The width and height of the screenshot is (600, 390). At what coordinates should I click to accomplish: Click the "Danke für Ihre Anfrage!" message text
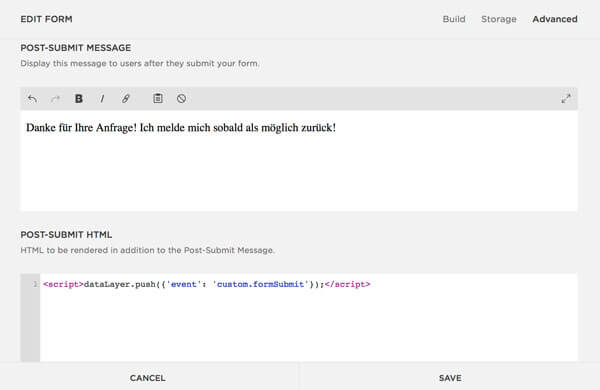coord(81,128)
